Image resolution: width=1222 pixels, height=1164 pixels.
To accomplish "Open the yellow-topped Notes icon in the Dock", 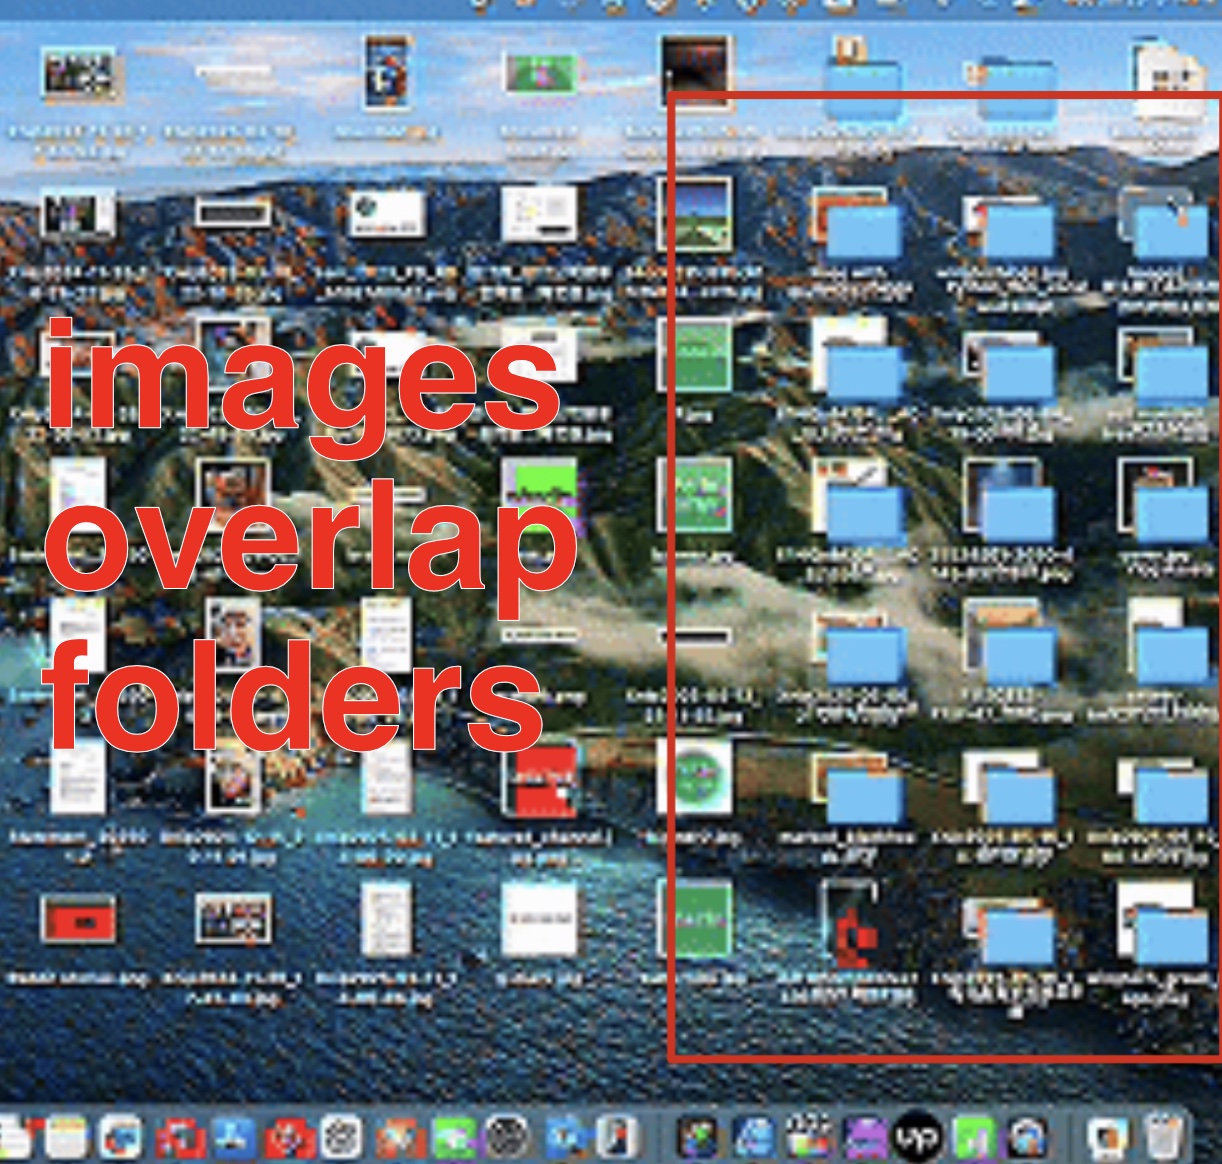I will [x=66, y=1137].
